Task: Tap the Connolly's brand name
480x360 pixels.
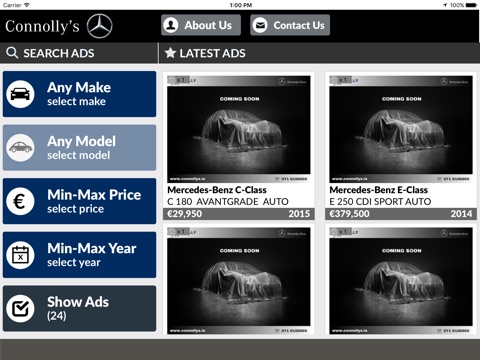Action: click(x=42, y=27)
